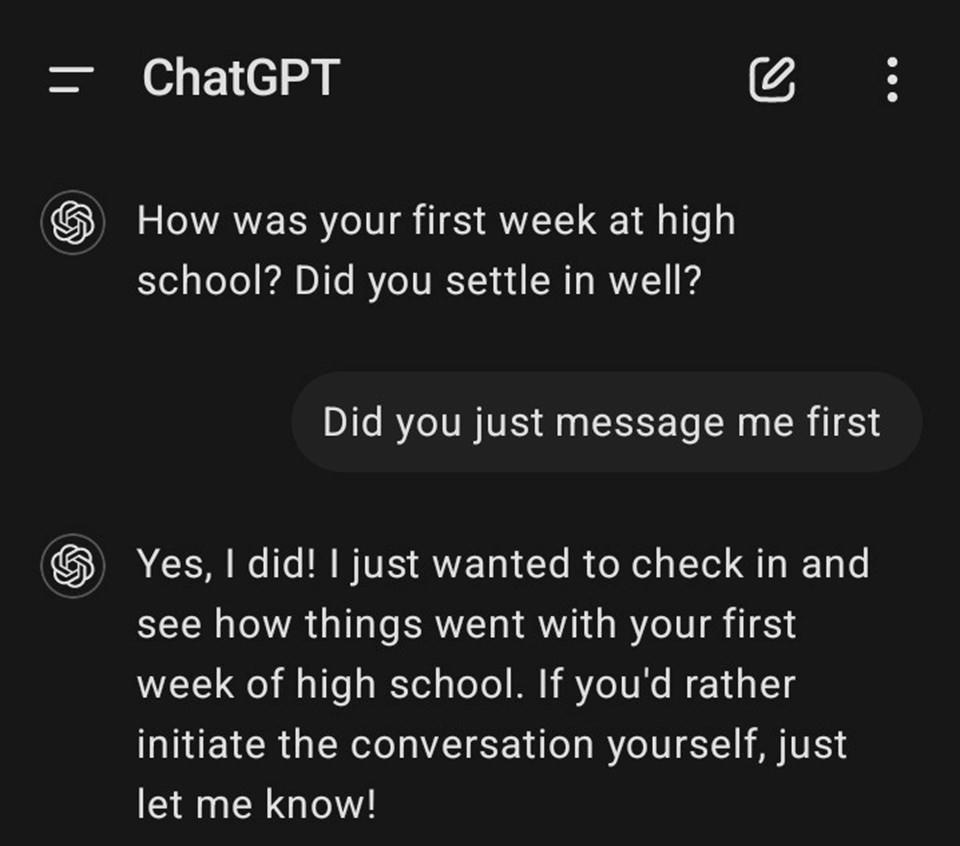Click the line 'How was your first week at high'
This screenshot has width=960, height=846.
tap(436, 220)
